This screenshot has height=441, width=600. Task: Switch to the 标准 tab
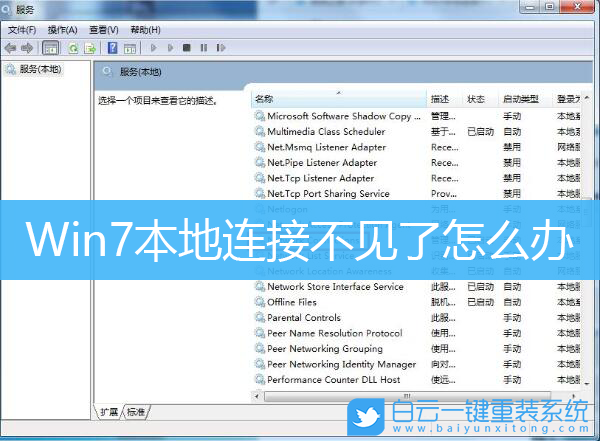coord(136,412)
